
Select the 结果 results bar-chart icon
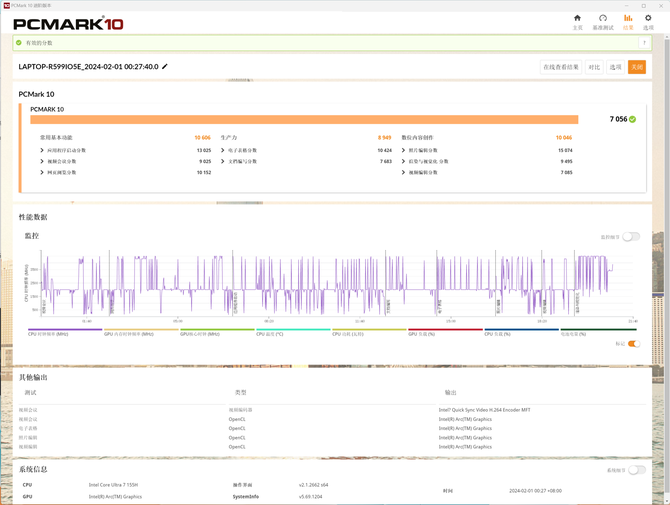pos(628,18)
